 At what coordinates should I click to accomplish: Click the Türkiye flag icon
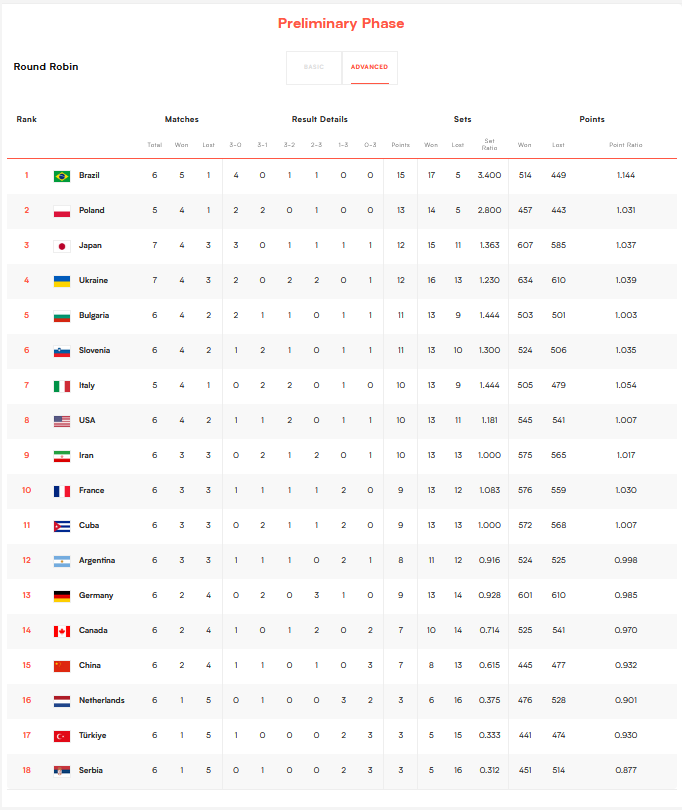(61, 736)
